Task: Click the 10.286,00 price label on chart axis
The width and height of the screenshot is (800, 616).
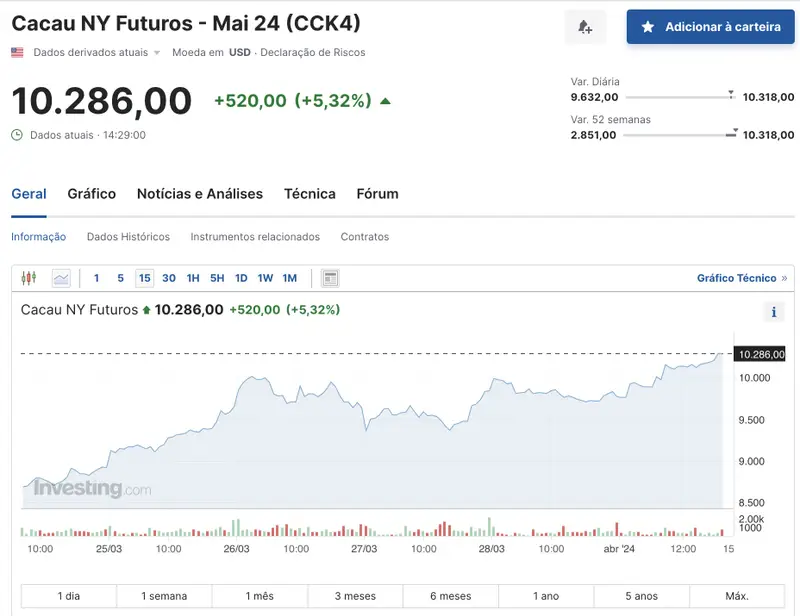Action: coord(760,354)
